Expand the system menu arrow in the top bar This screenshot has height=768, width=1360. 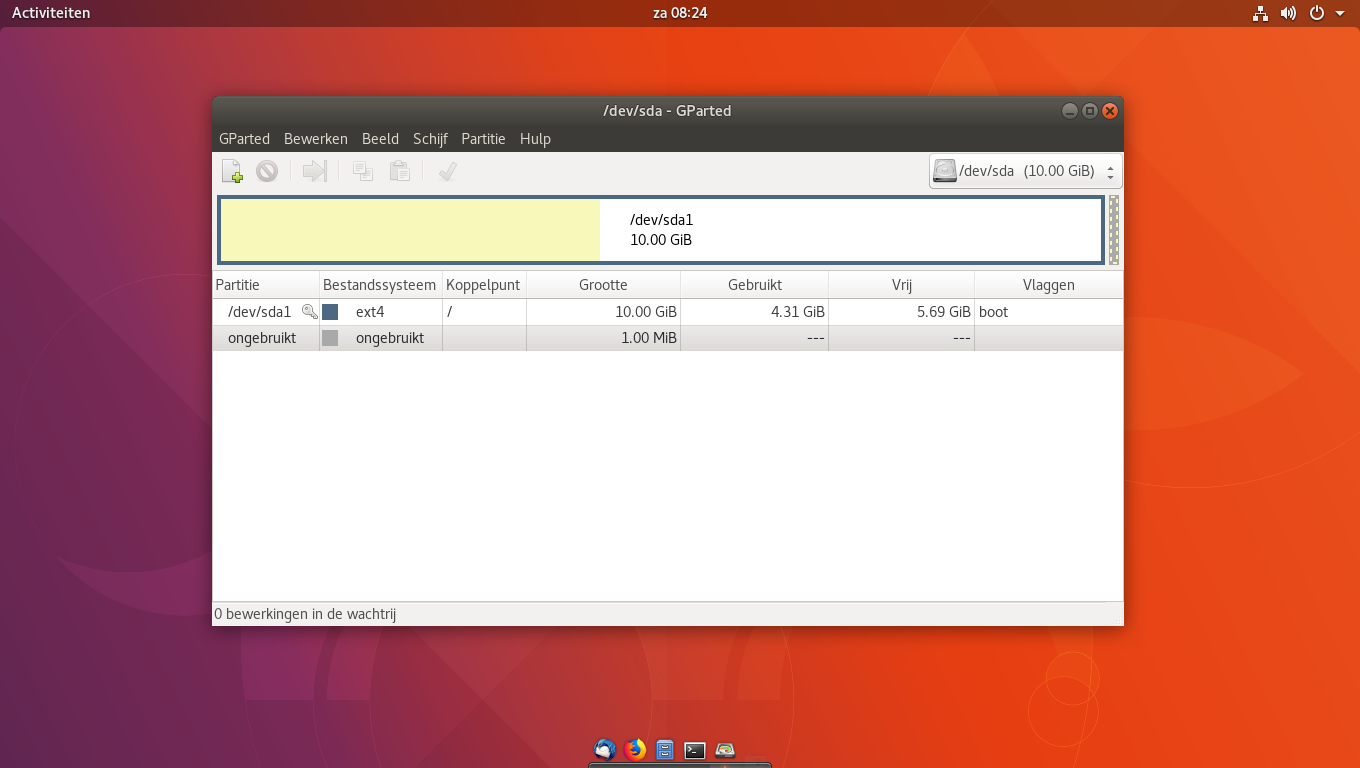(x=1340, y=13)
